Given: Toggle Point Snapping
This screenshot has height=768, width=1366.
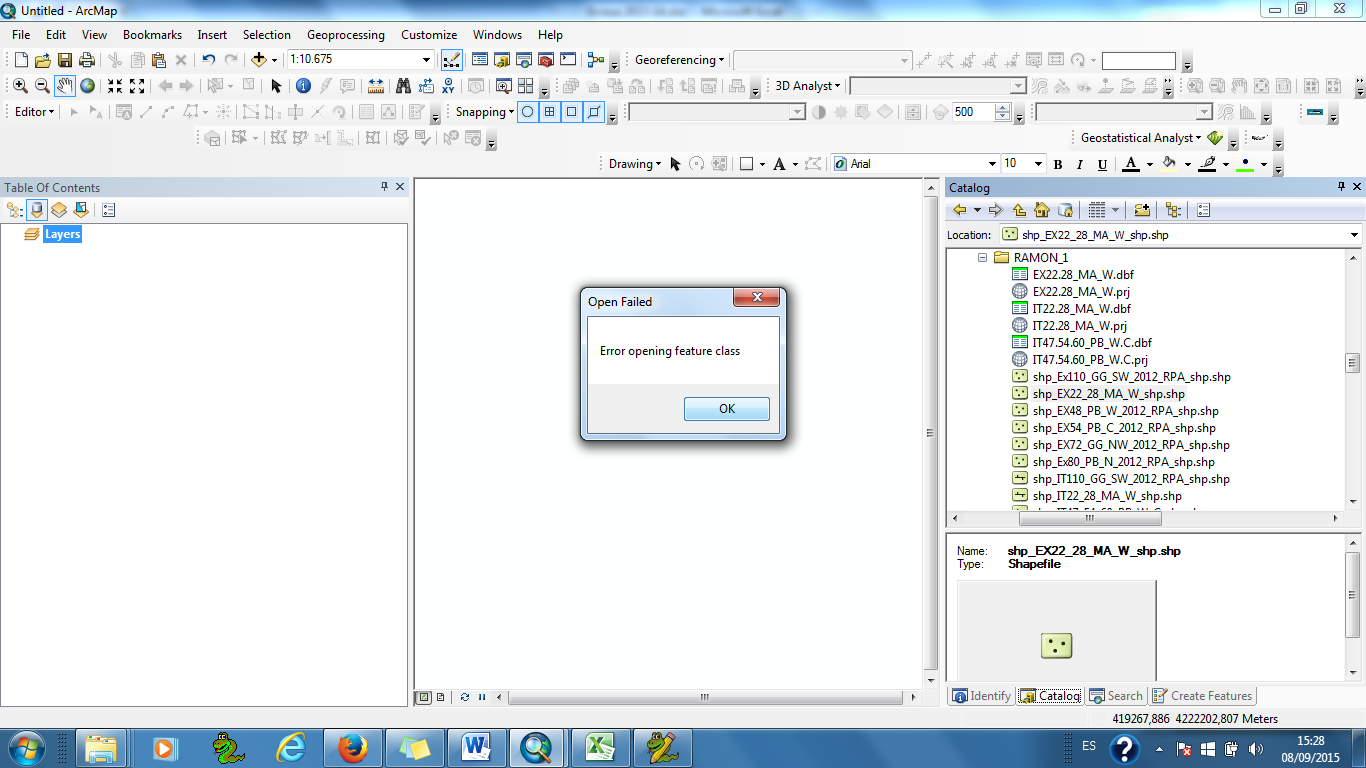Looking at the screenshot, I should 528,112.
